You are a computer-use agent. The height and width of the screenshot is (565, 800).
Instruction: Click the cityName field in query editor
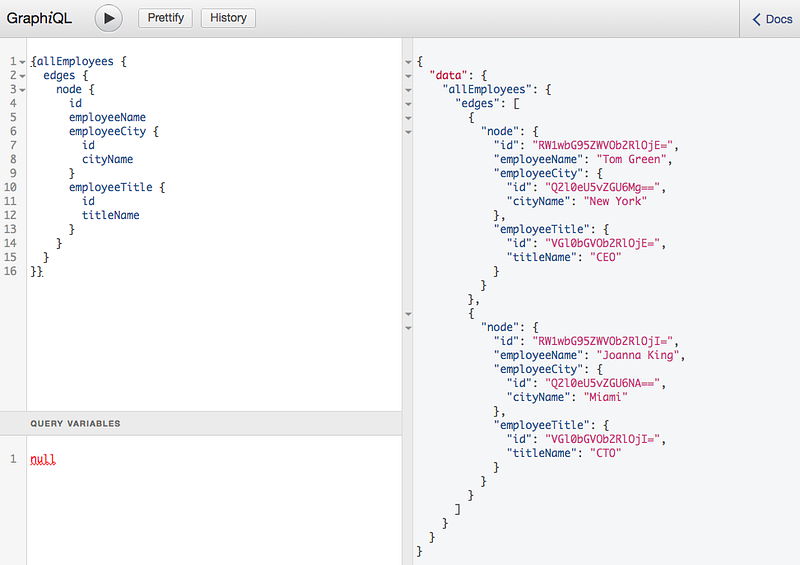[107, 159]
